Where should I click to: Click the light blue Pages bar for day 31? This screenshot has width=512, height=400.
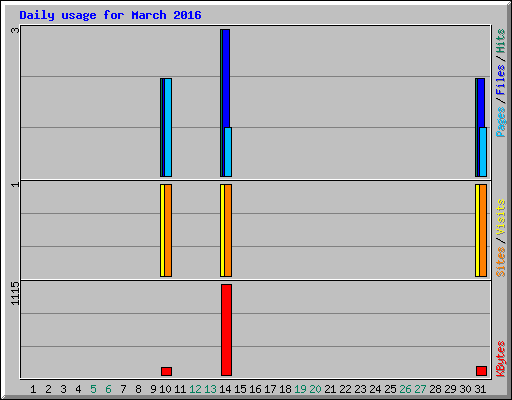pyautogui.click(x=483, y=152)
